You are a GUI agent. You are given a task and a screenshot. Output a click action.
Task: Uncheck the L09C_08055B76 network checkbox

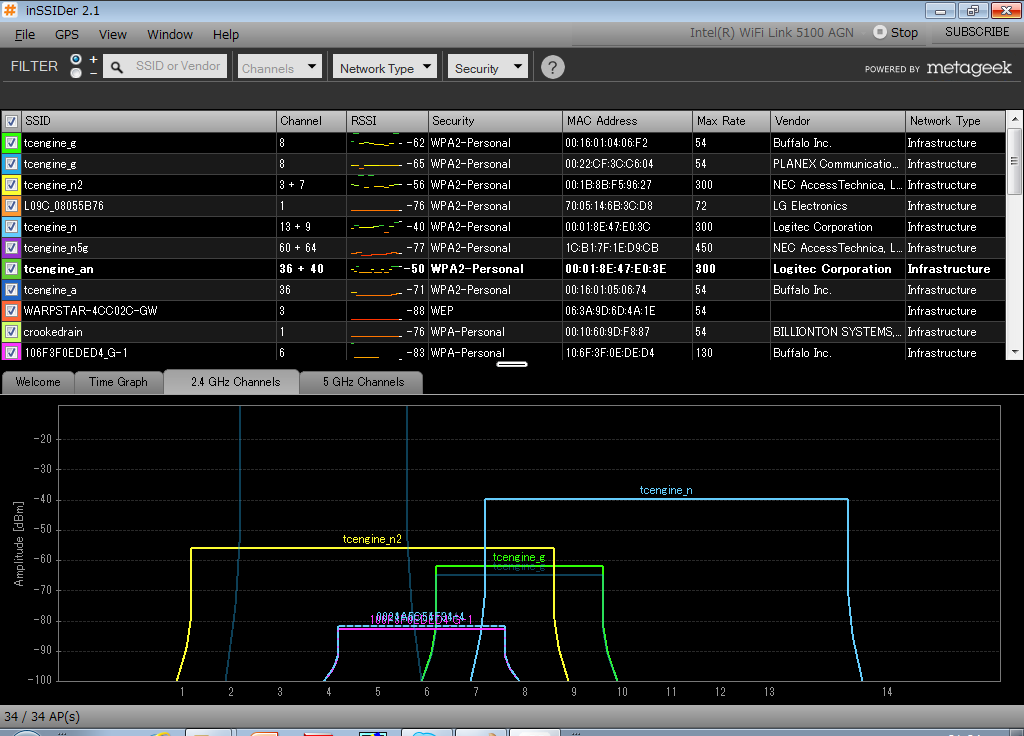(x=11, y=206)
